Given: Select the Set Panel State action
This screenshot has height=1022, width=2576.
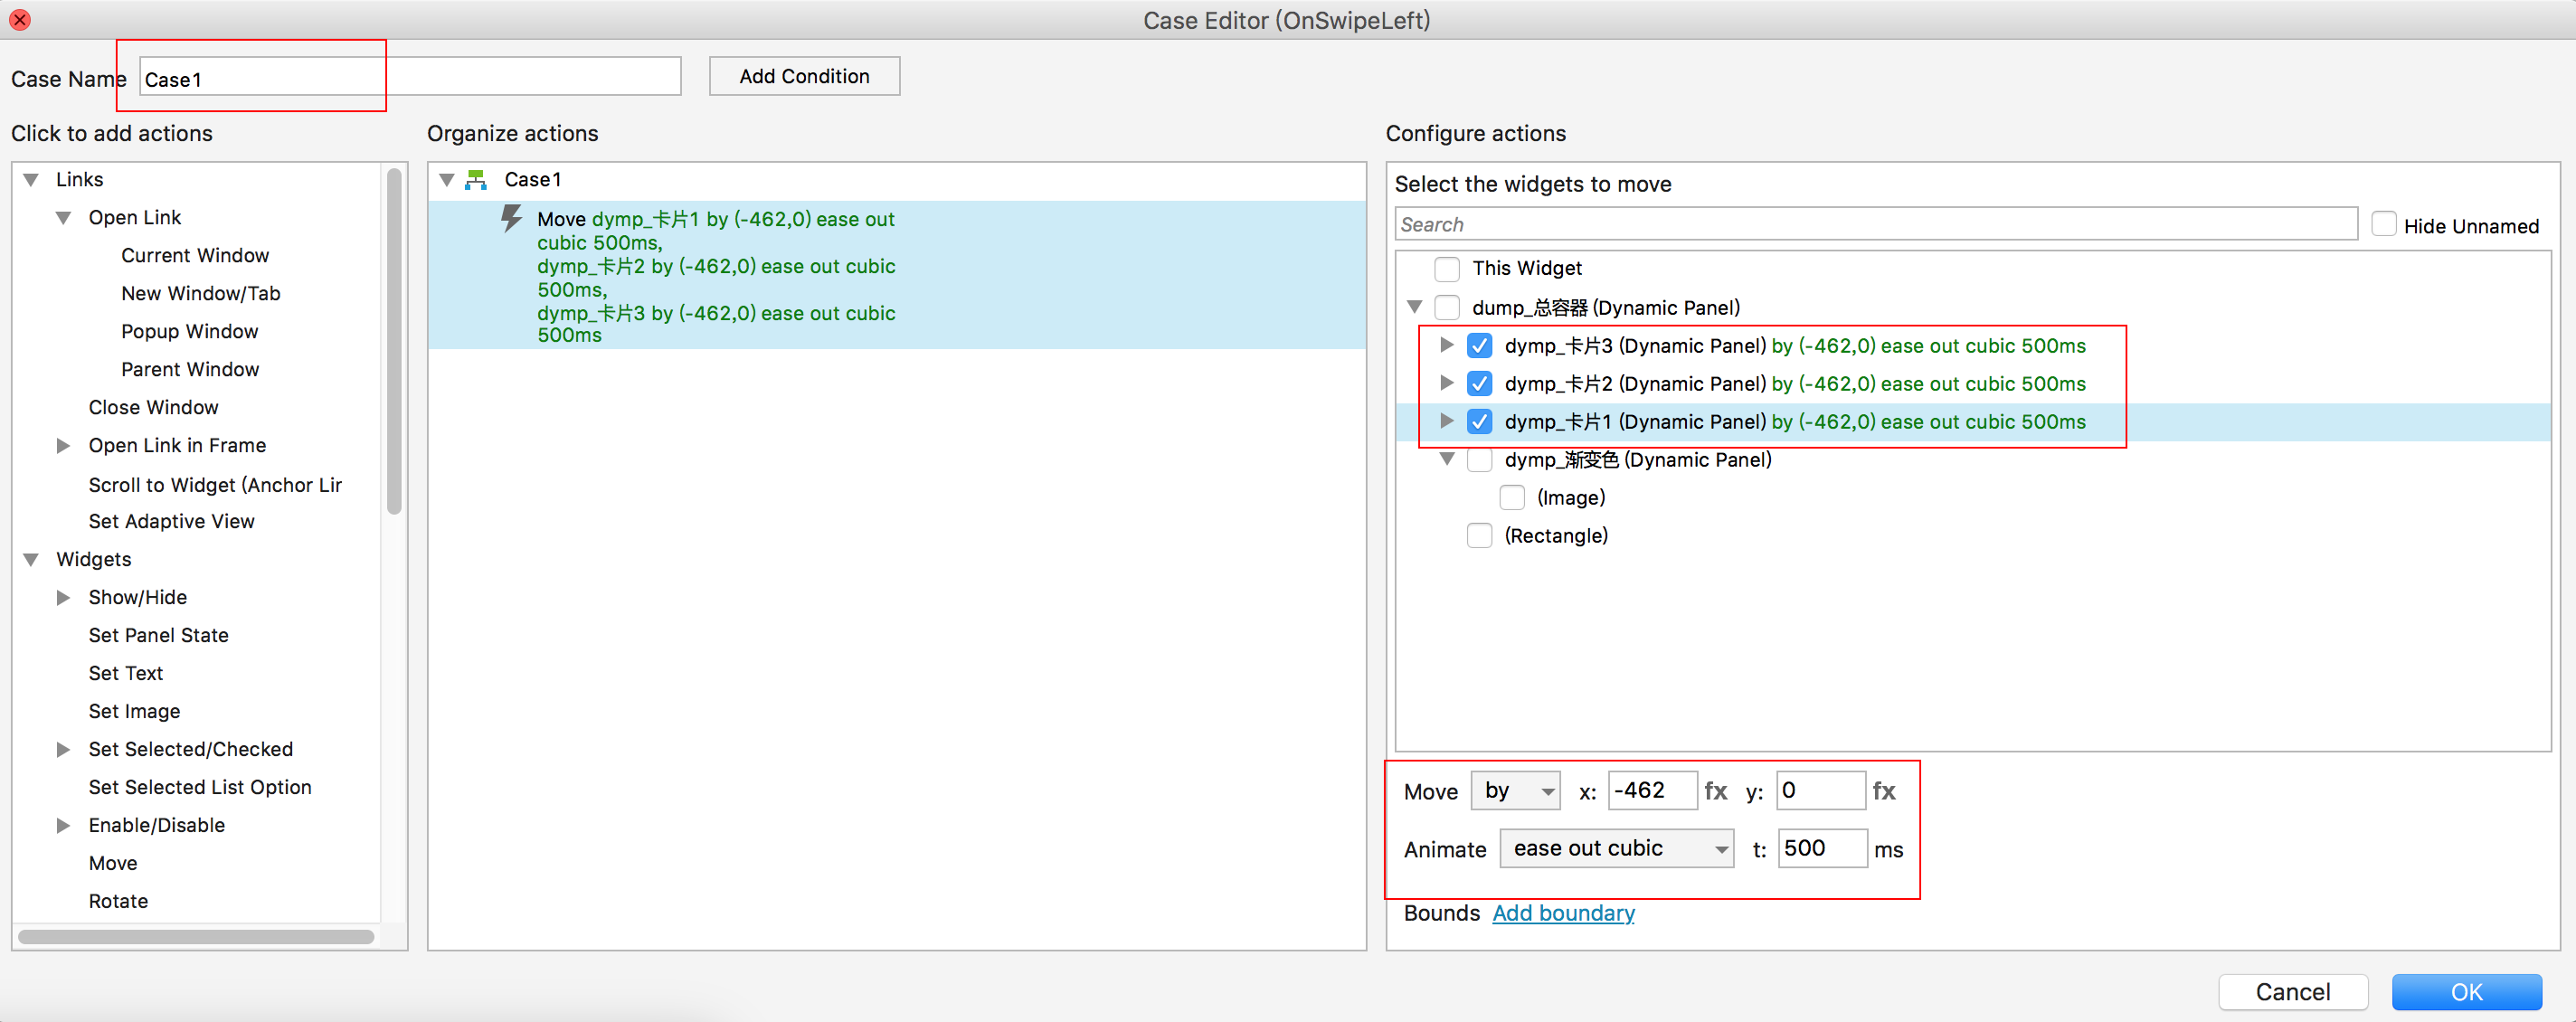Looking at the screenshot, I should pyautogui.click(x=158, y=635).
